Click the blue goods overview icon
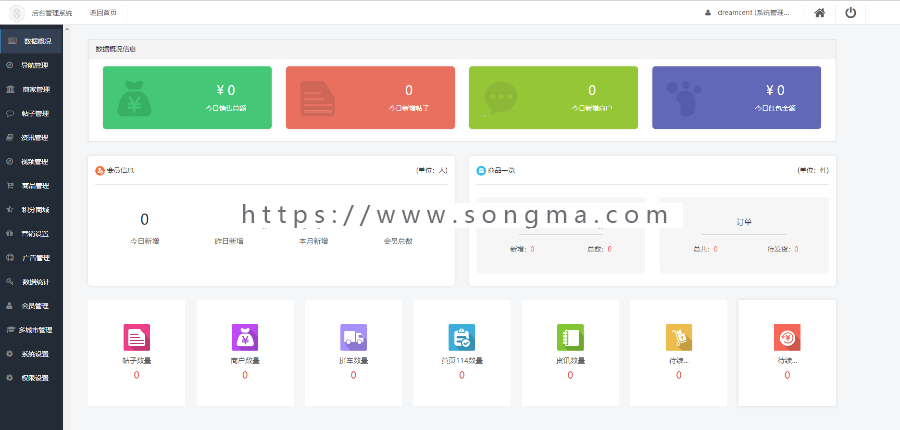900x430 pixels. [x=481, y=171]
